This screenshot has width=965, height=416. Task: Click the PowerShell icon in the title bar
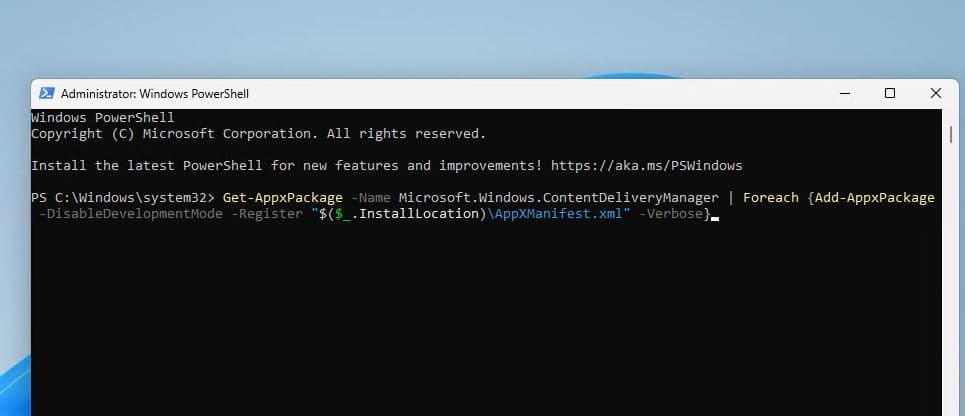pos(46,93)
